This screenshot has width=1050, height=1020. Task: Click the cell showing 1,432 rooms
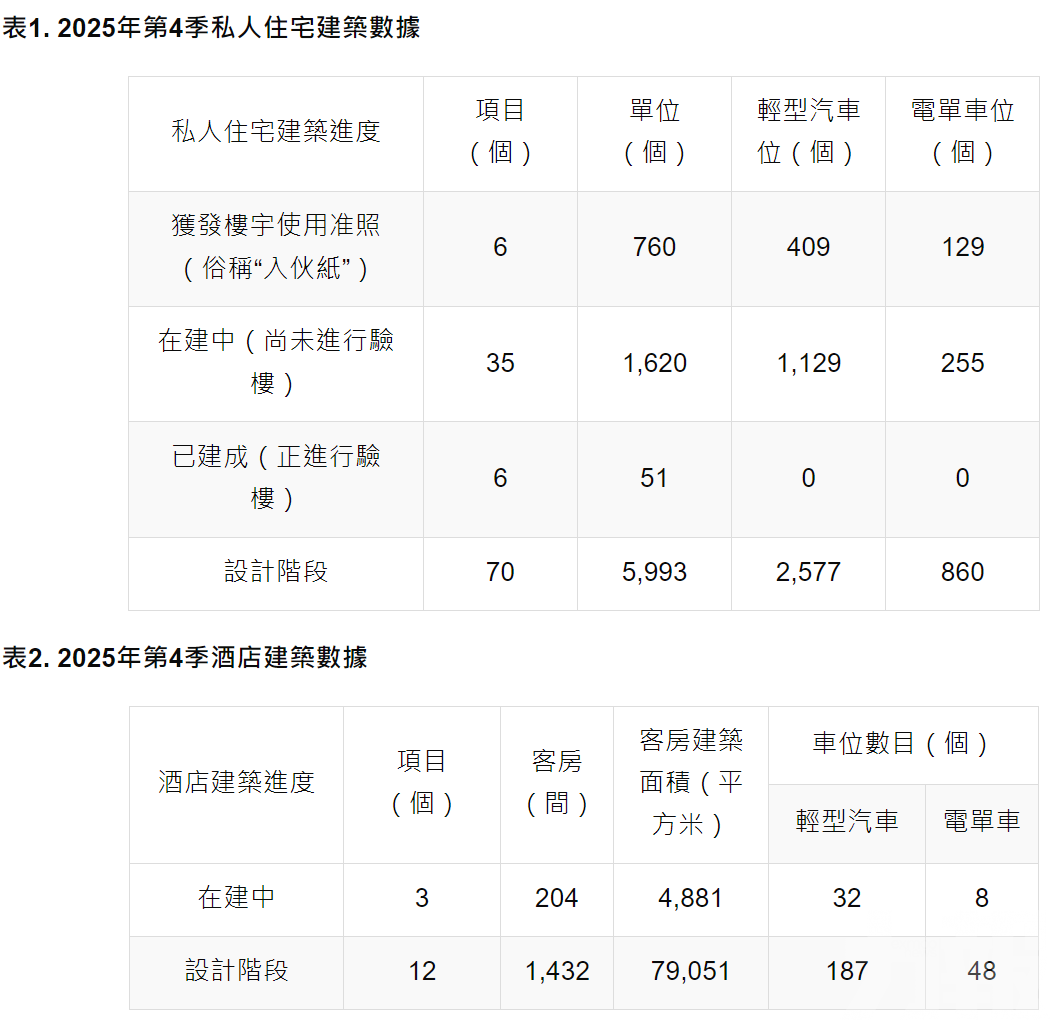(556, 971)
